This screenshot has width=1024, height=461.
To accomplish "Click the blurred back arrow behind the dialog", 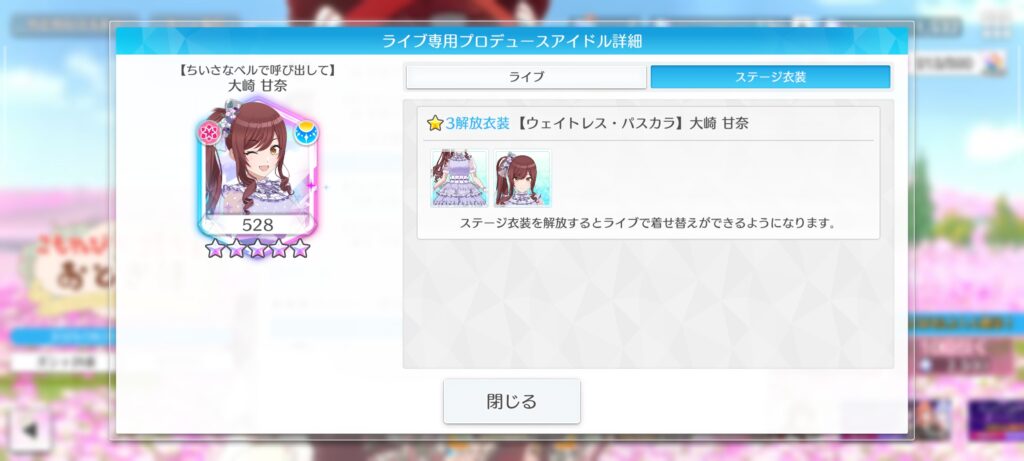I will coord(29,431).
